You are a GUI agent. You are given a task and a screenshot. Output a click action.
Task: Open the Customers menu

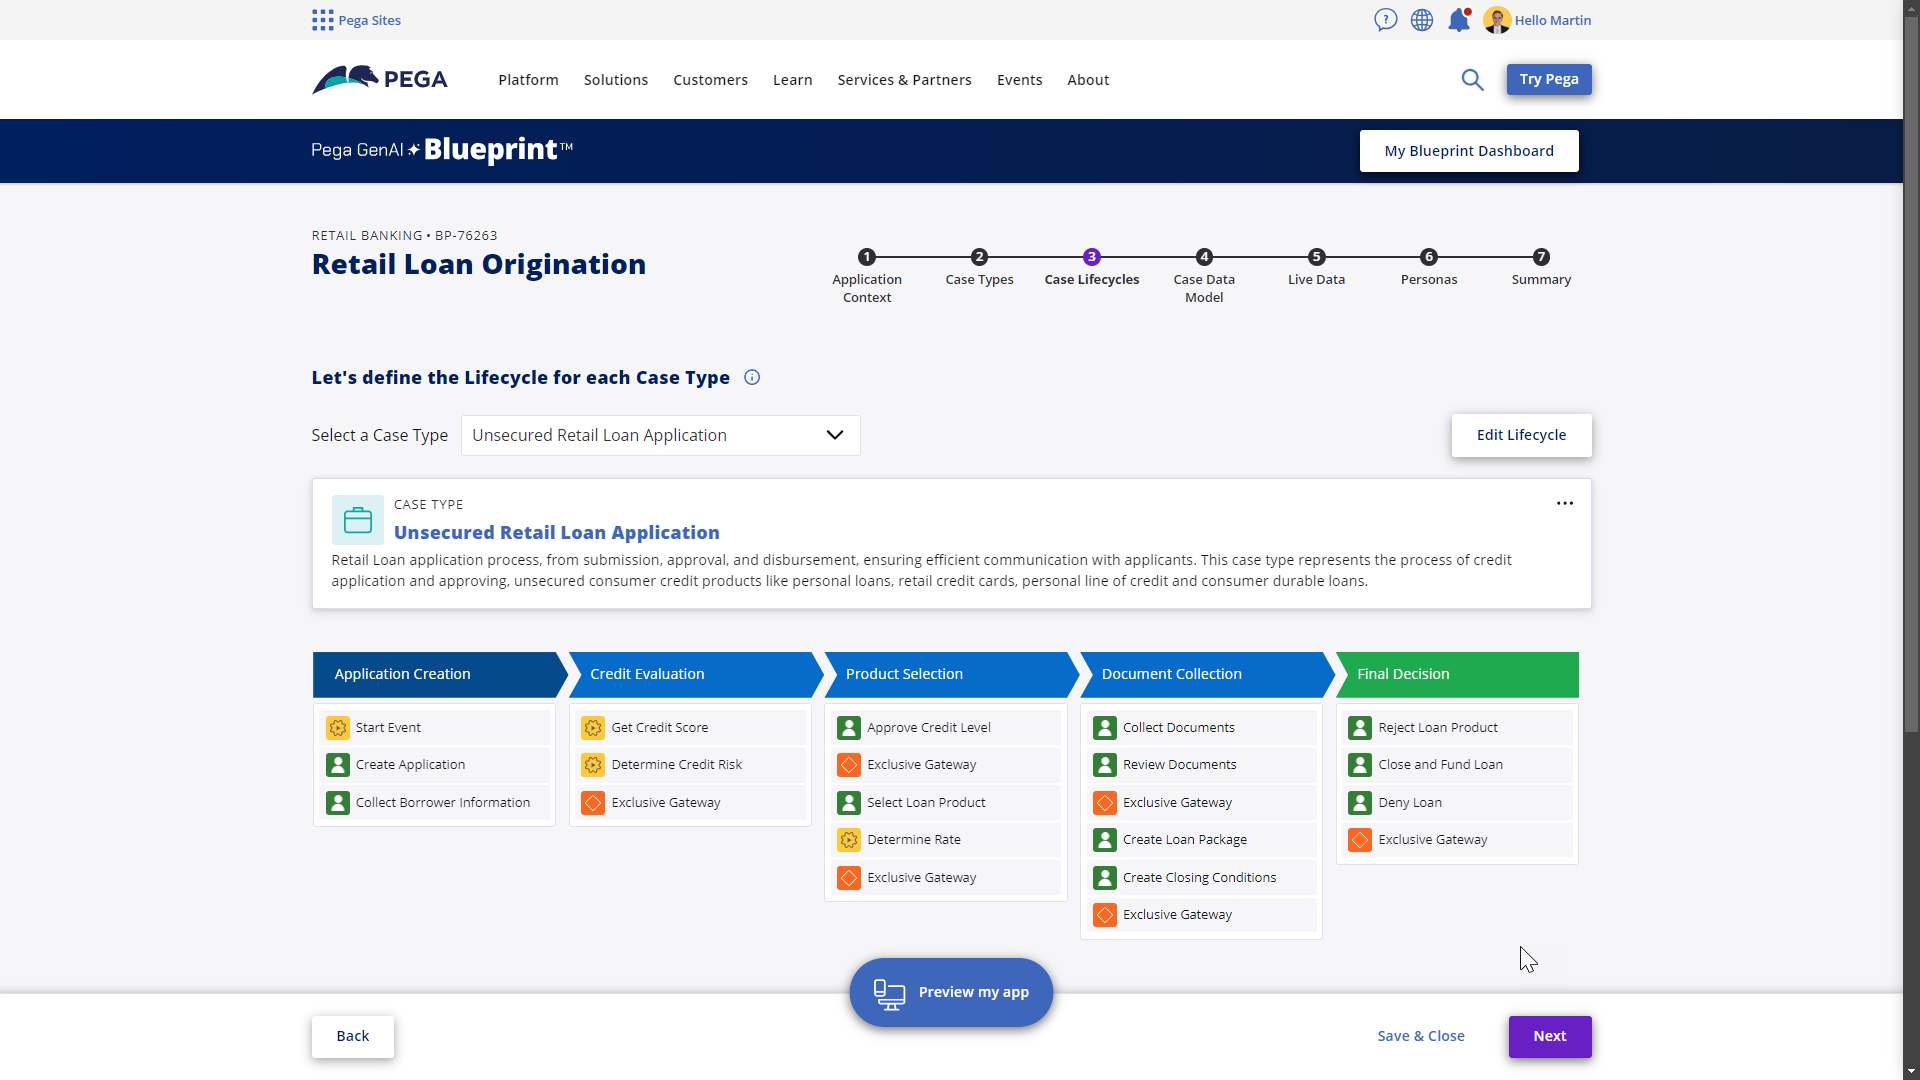click(710, 80)
